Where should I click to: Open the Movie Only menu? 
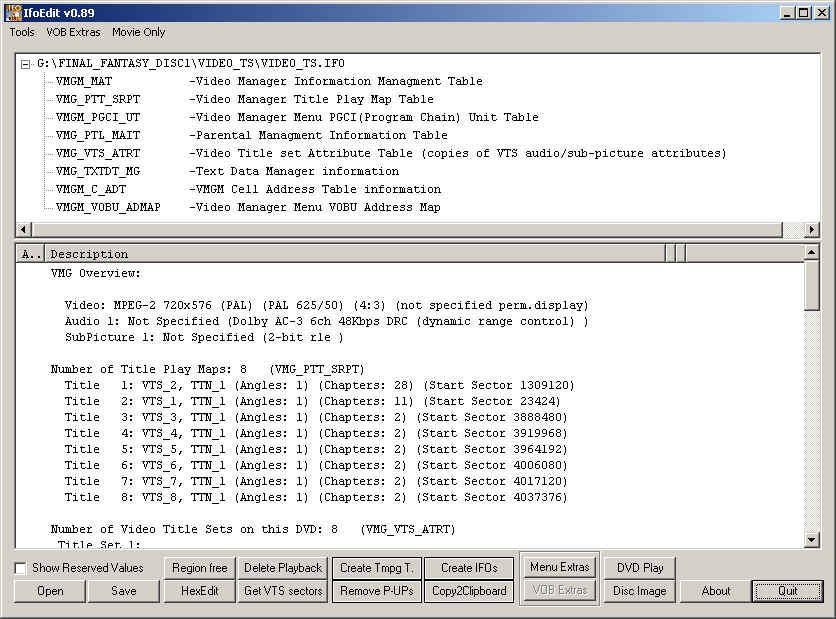139,32
